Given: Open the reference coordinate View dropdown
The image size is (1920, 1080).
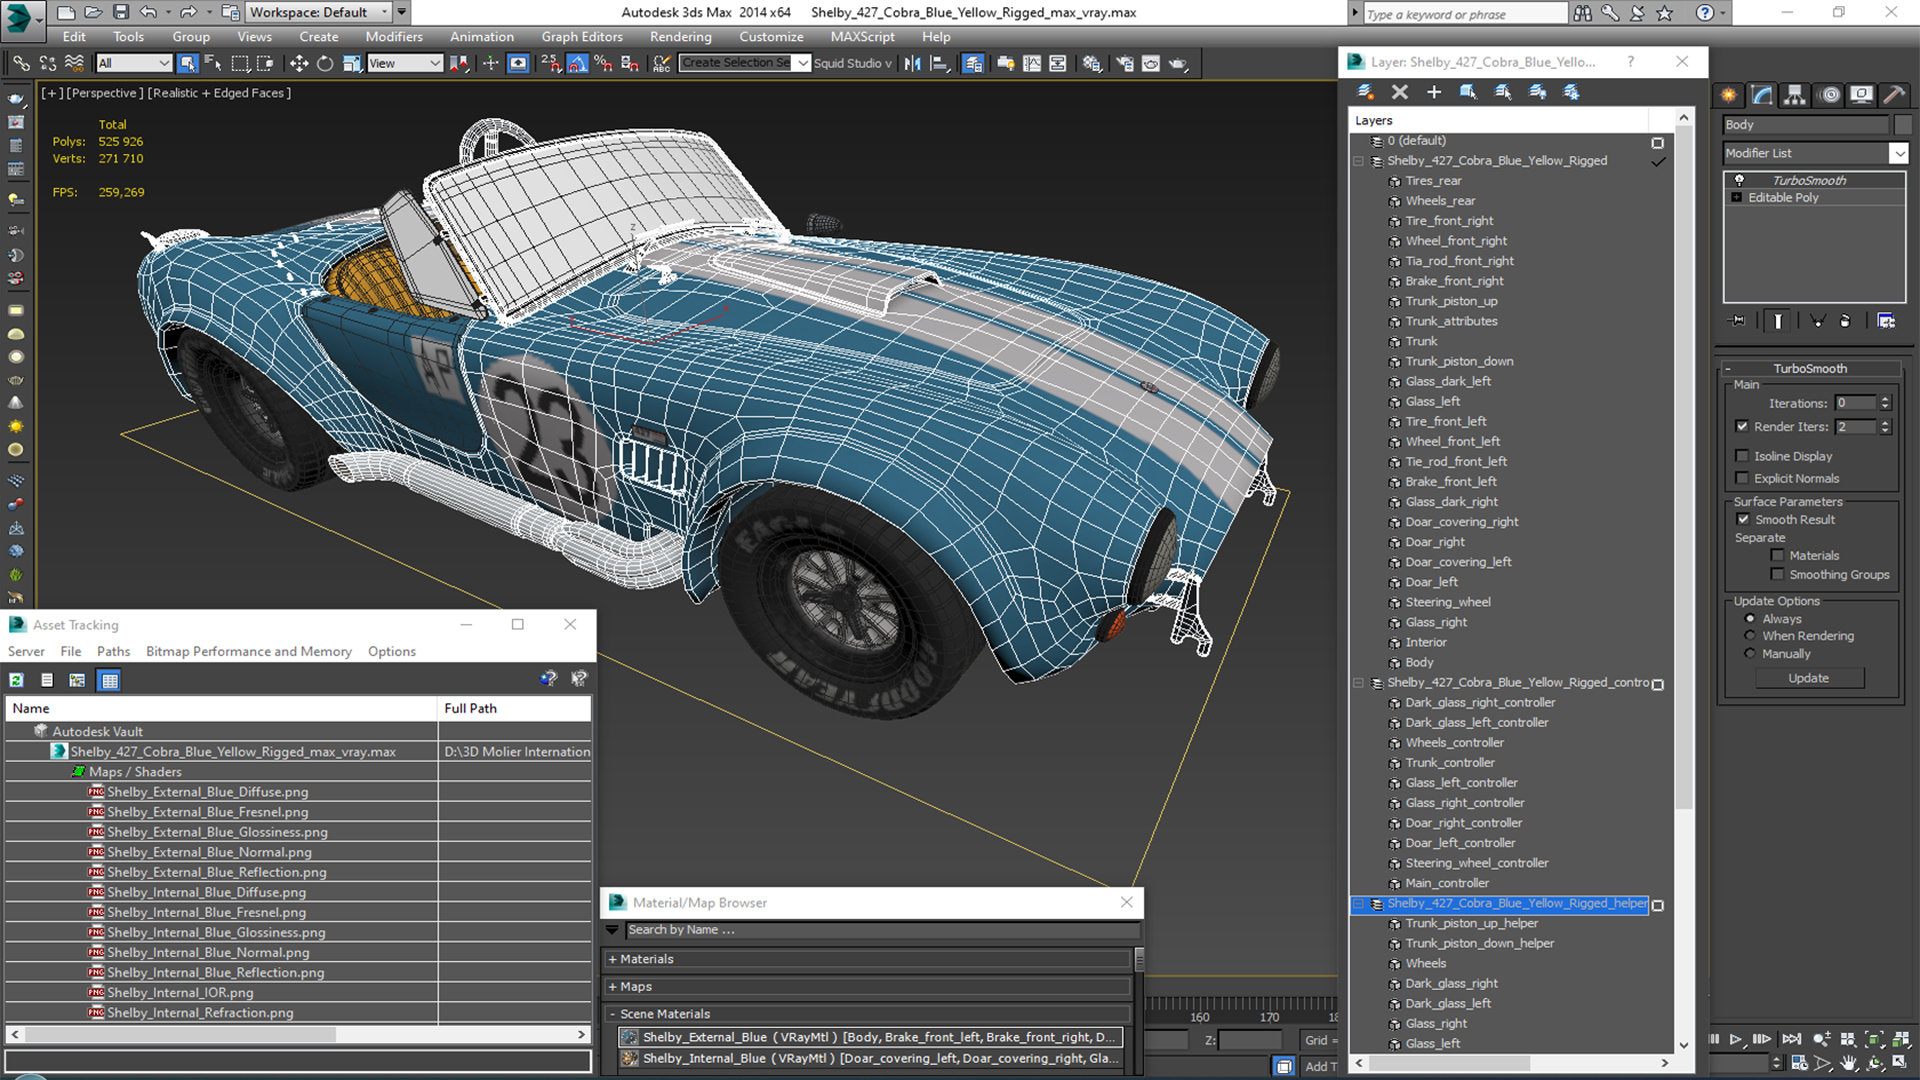Looking at the screenshot, I should [x=405, y=63].
